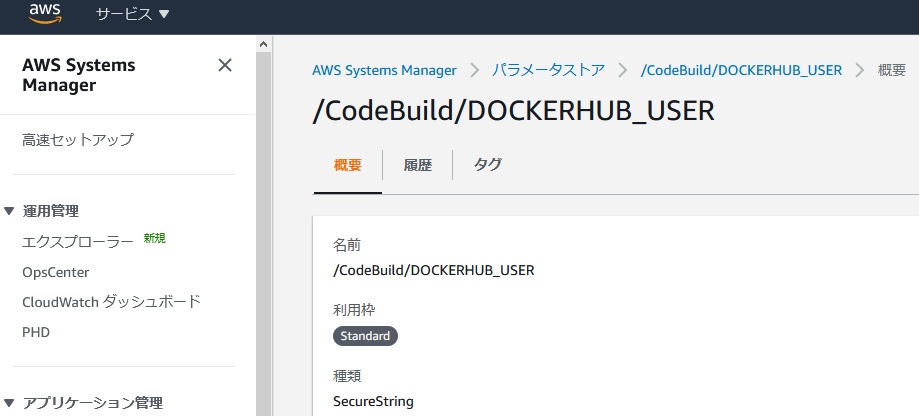Open OpsCenter in the sidebar

pyautogui.click(x=56, y=272)
